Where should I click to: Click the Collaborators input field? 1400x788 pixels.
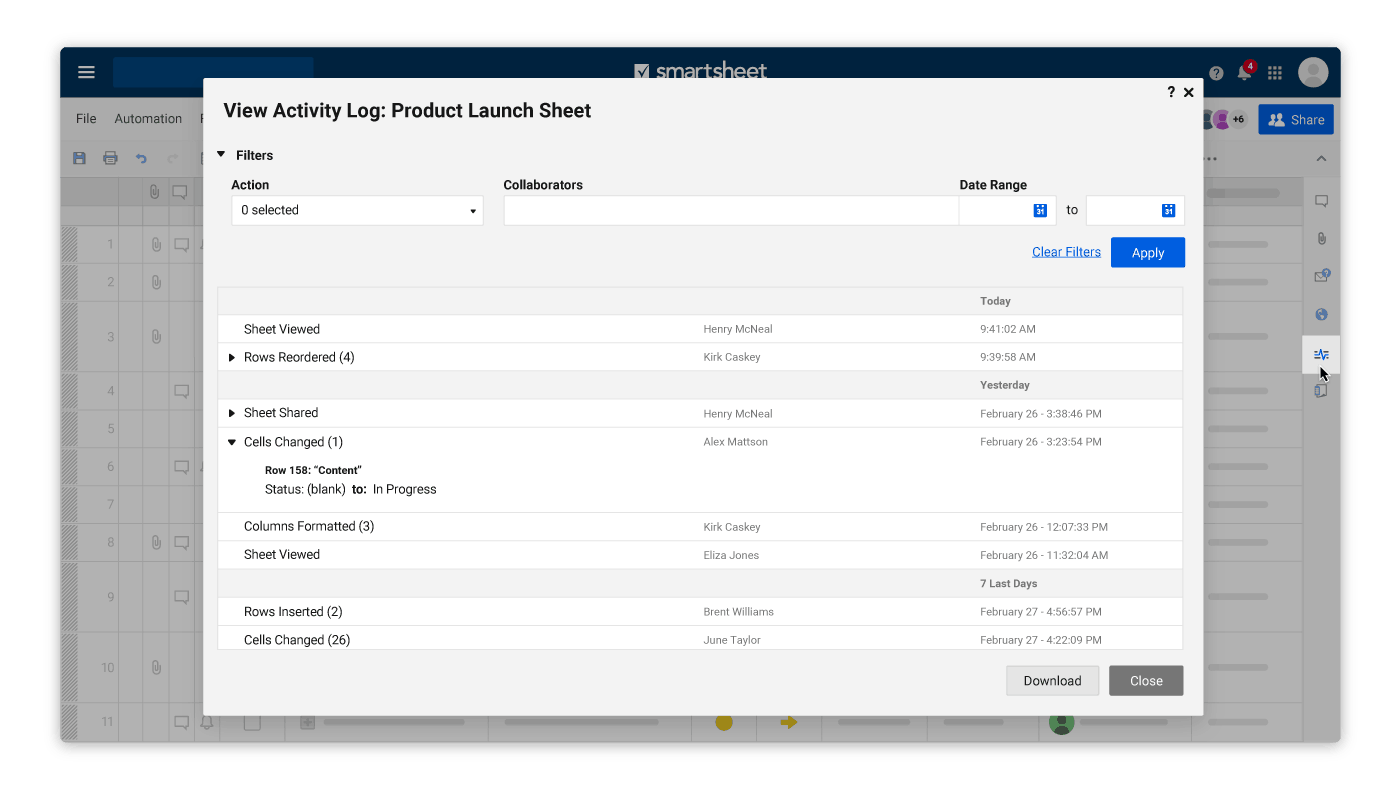tap(731, 210)
